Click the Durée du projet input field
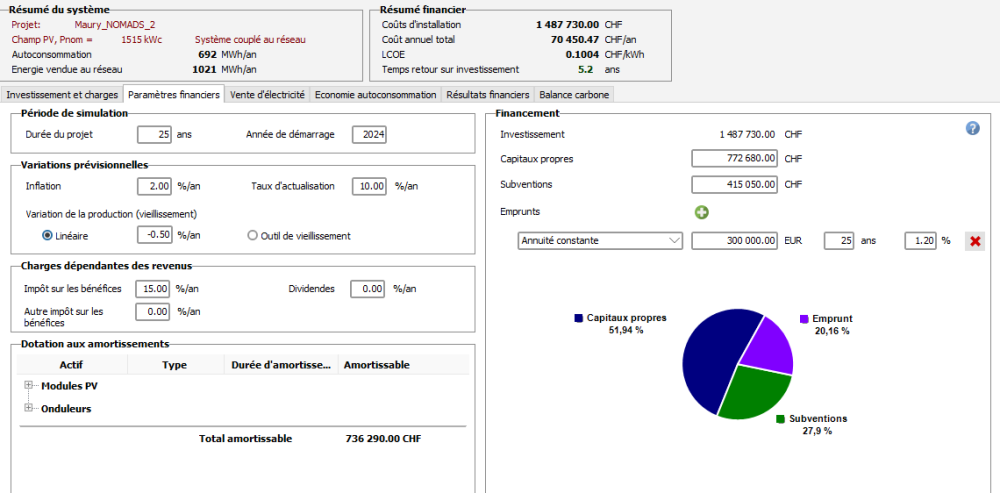The width and height of the screenshot is (1000, 493). click(x=154, y=134)
